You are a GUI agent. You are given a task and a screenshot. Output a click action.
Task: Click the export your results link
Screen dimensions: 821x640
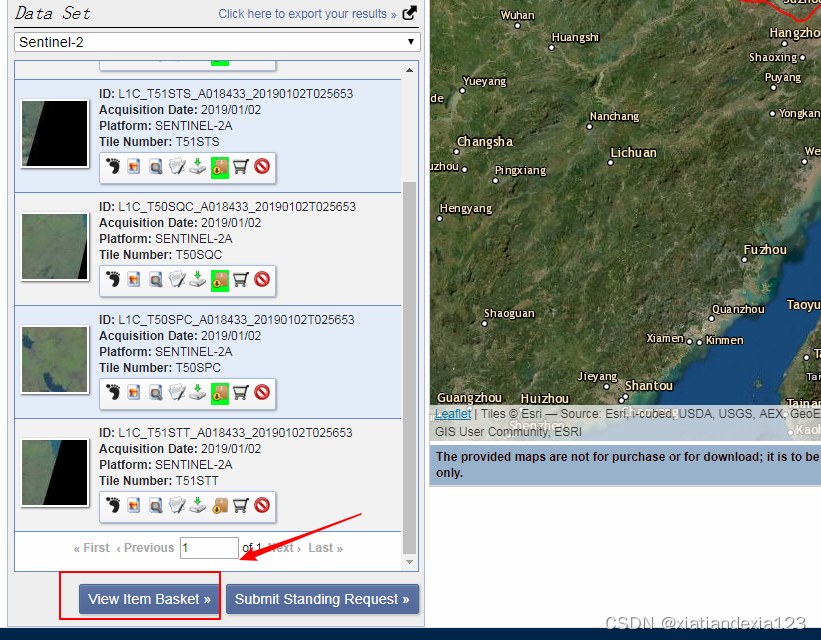[307, 14]
